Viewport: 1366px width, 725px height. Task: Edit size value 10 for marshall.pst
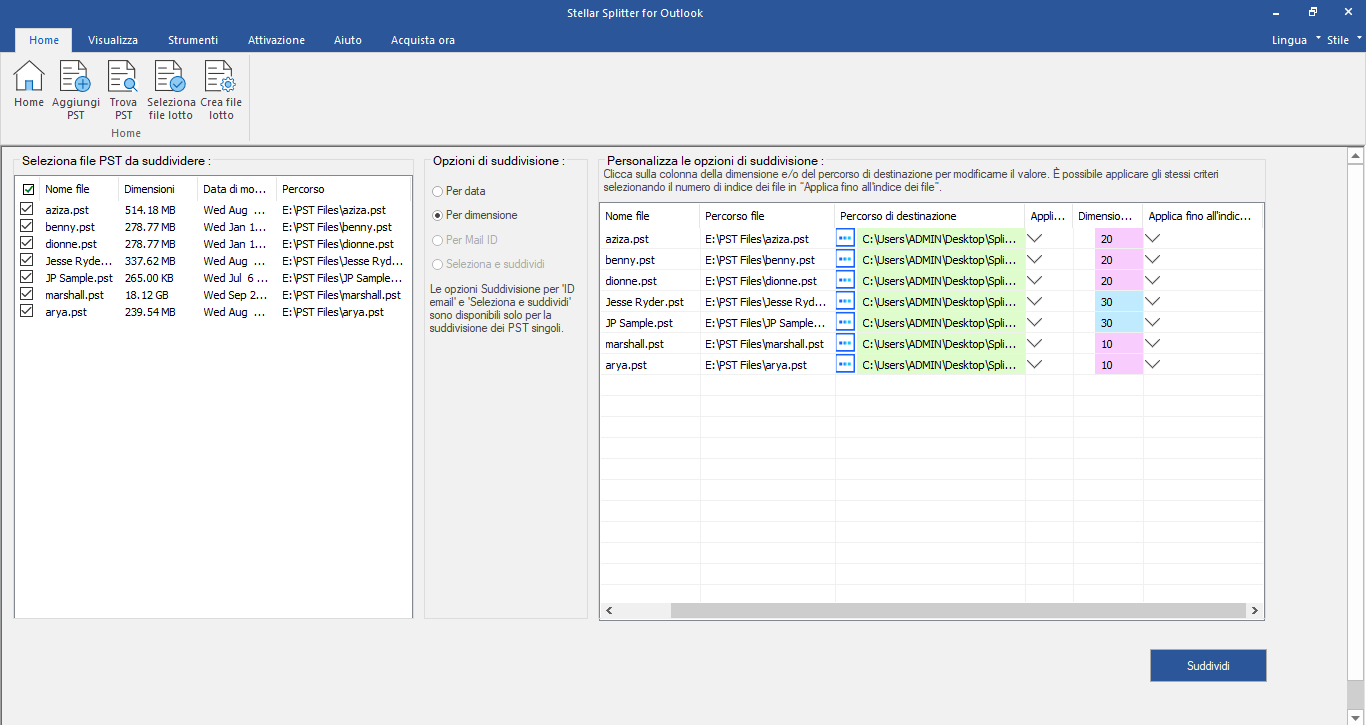pyautogui.click(x=1118, y=344)
